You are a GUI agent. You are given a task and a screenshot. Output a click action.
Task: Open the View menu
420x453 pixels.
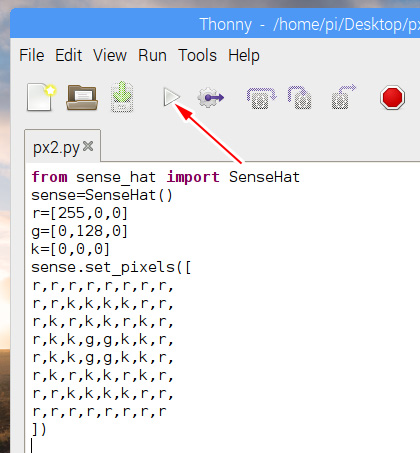click(110, 55)
